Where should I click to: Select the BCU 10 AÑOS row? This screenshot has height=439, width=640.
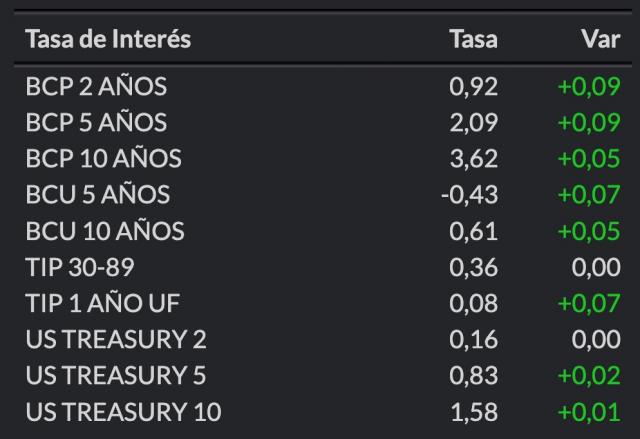pyautogui.click(x=323, y=231)
